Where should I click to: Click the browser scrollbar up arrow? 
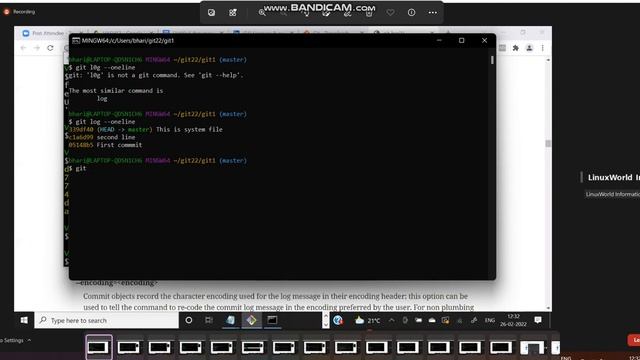[x=548, y=60]
